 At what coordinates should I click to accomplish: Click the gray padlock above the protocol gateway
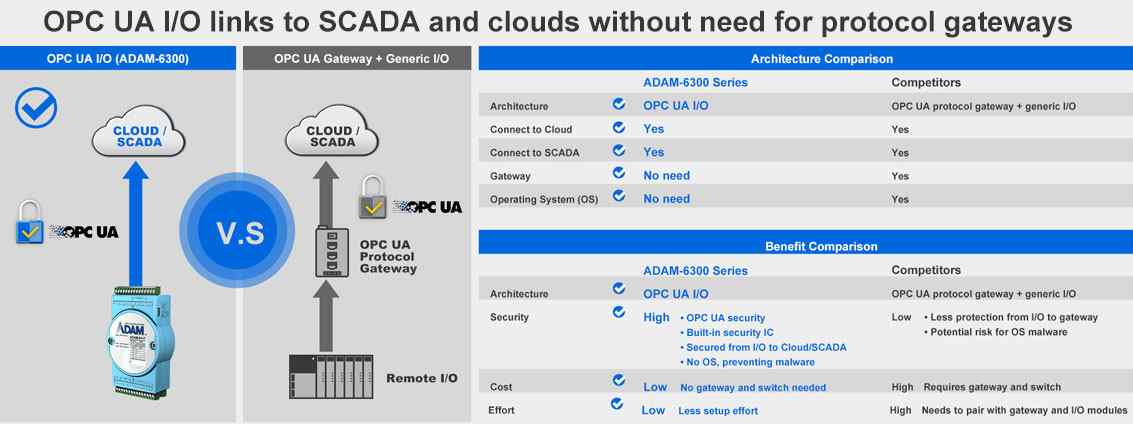373,197
